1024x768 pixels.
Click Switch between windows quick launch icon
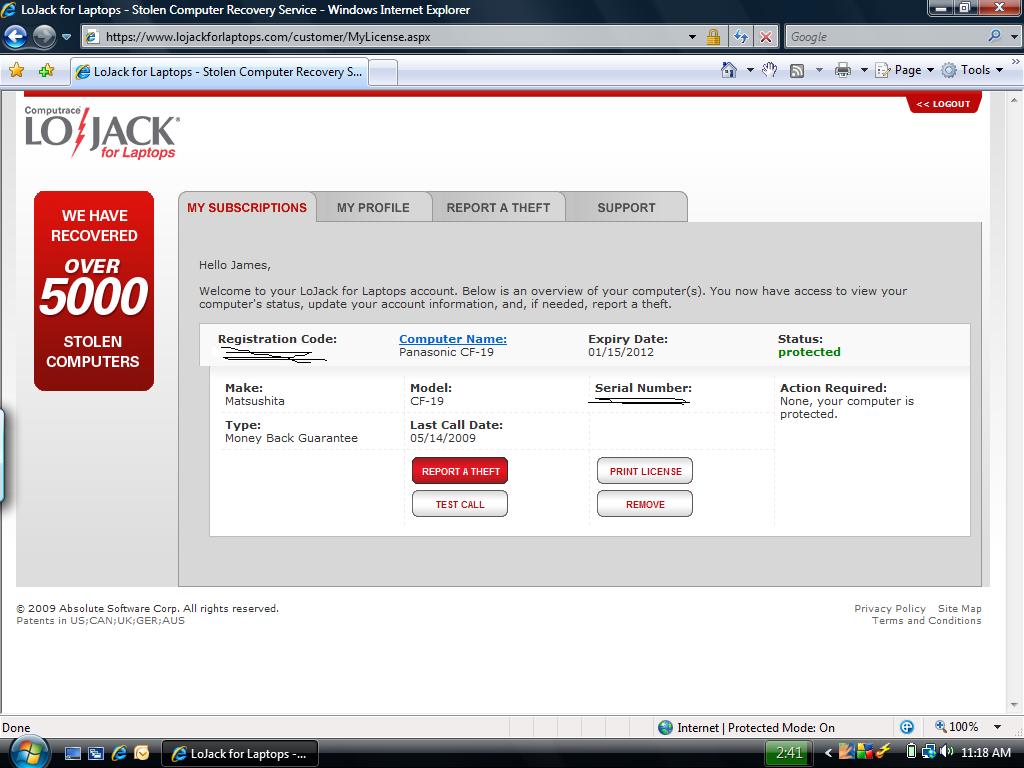click(95, 754)
